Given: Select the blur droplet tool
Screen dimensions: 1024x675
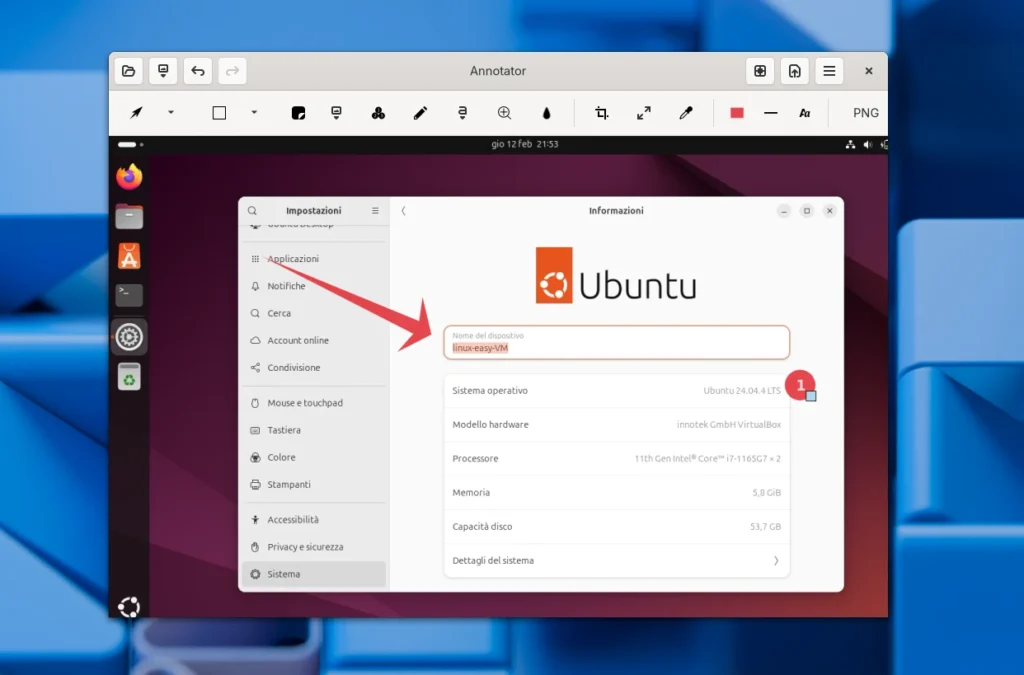Looking at the screenshot, I should 546,112.
